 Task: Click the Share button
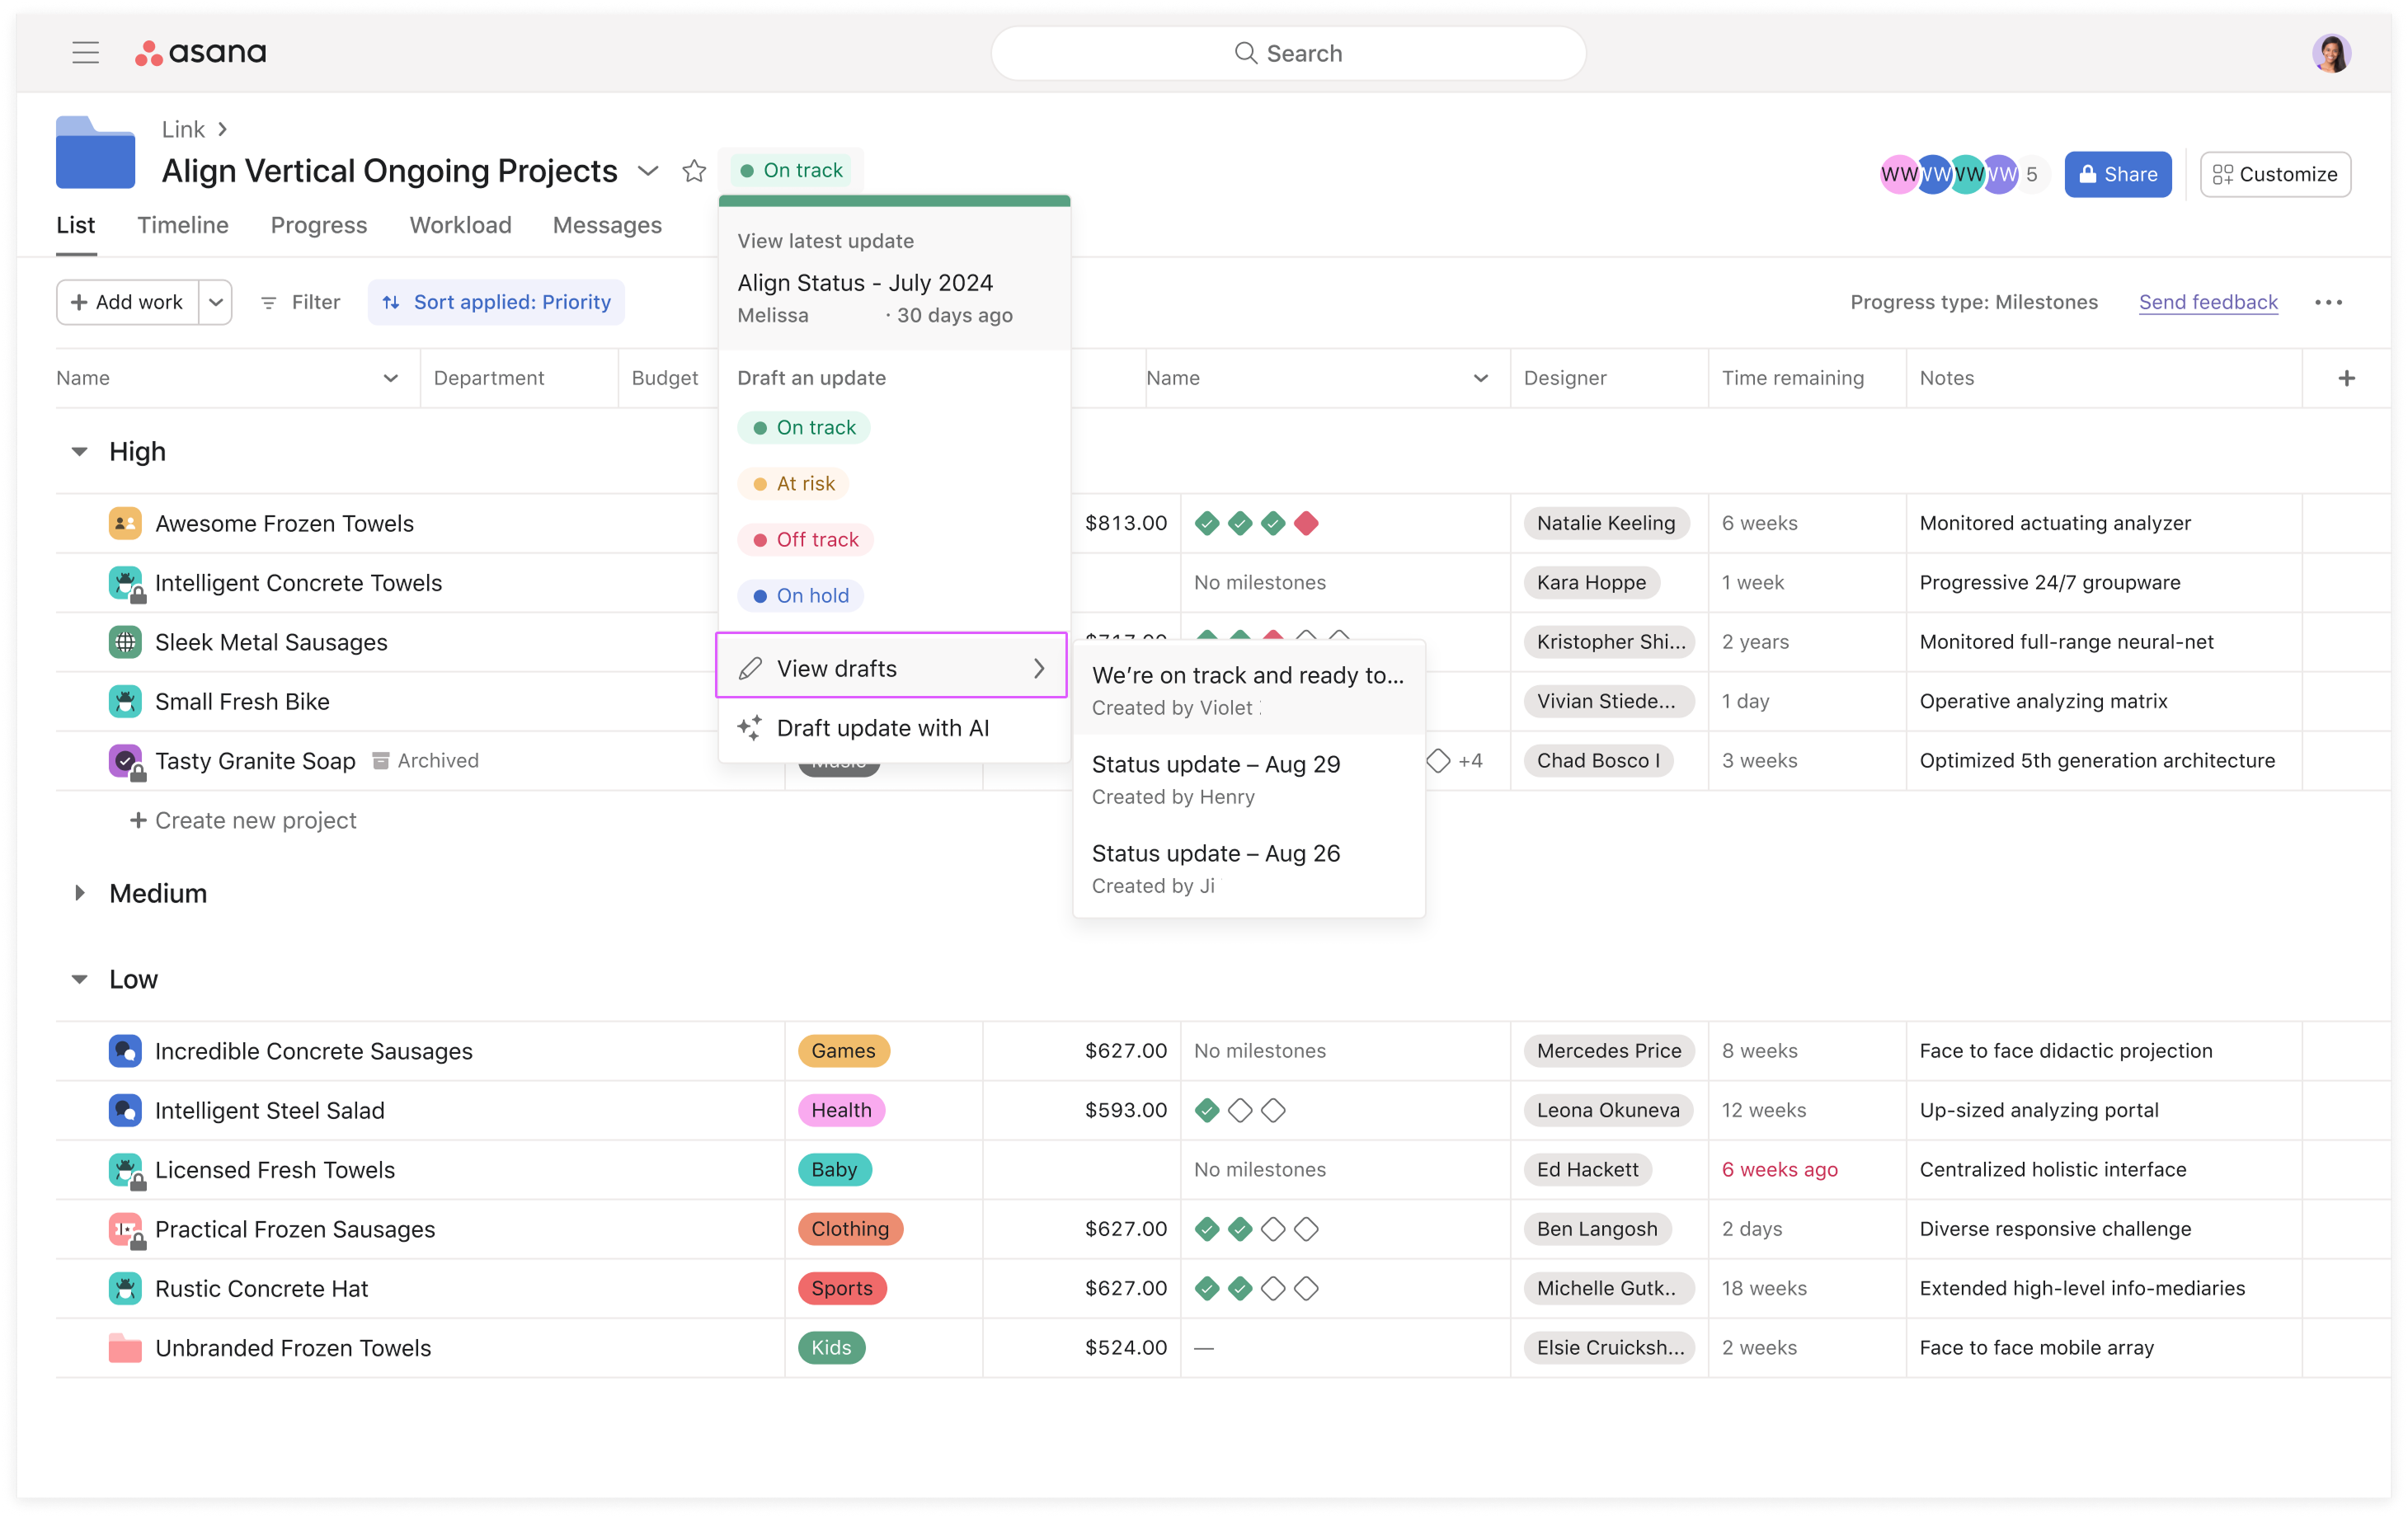(x=2117, y=174)
